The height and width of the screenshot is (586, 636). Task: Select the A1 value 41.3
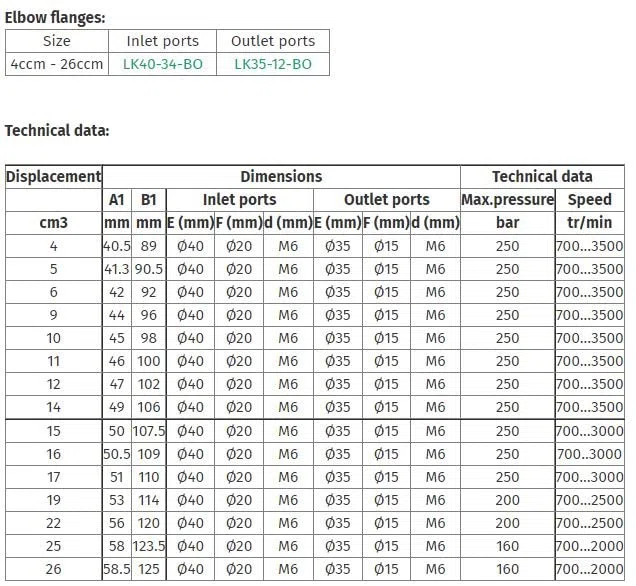(117, 269)
